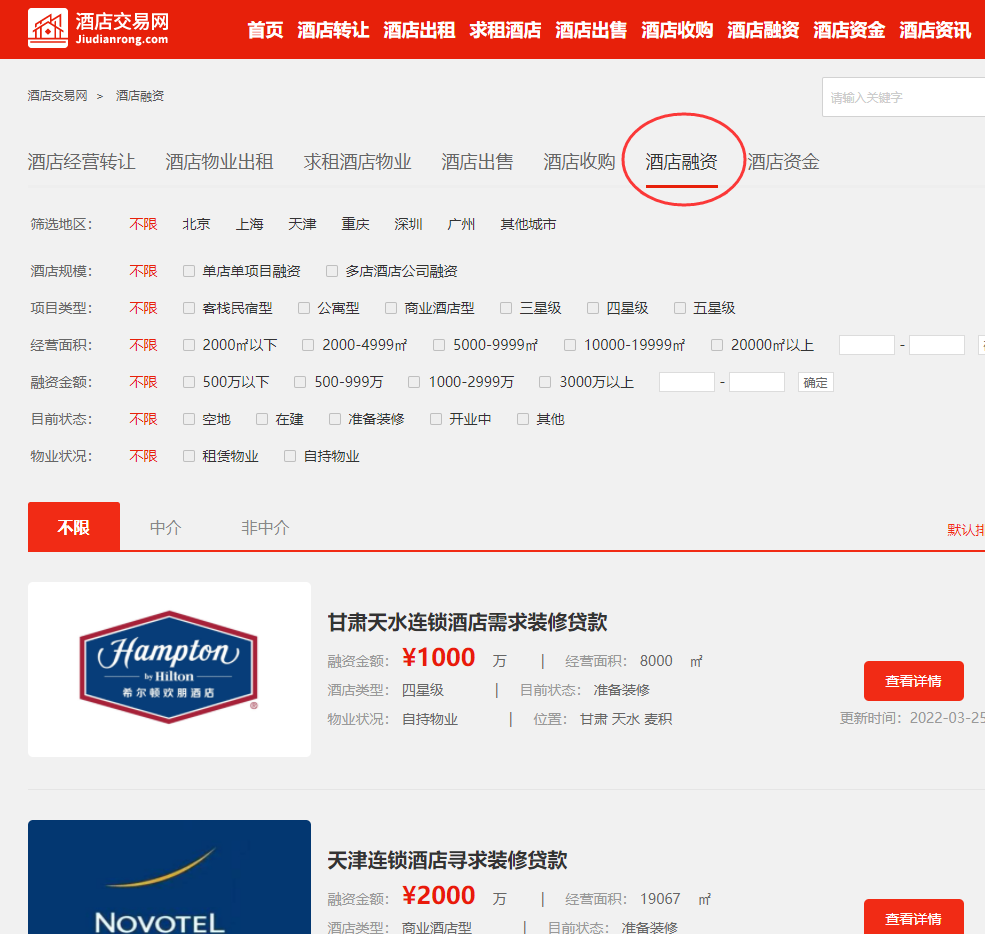
Task: Choose 其他城市 region filter
Action: click(528, 224)
